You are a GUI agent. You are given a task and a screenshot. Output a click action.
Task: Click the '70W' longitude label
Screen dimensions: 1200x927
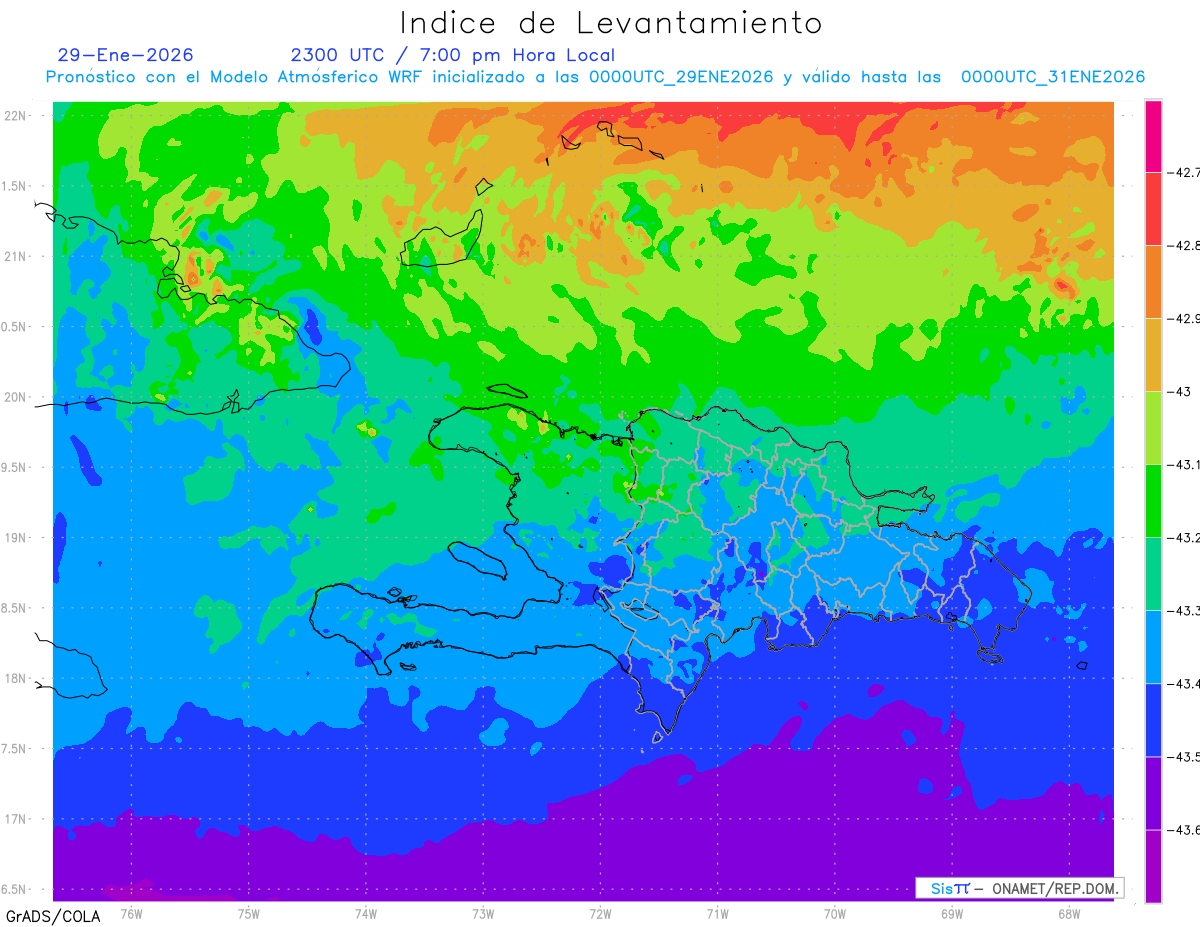[835, 913]
